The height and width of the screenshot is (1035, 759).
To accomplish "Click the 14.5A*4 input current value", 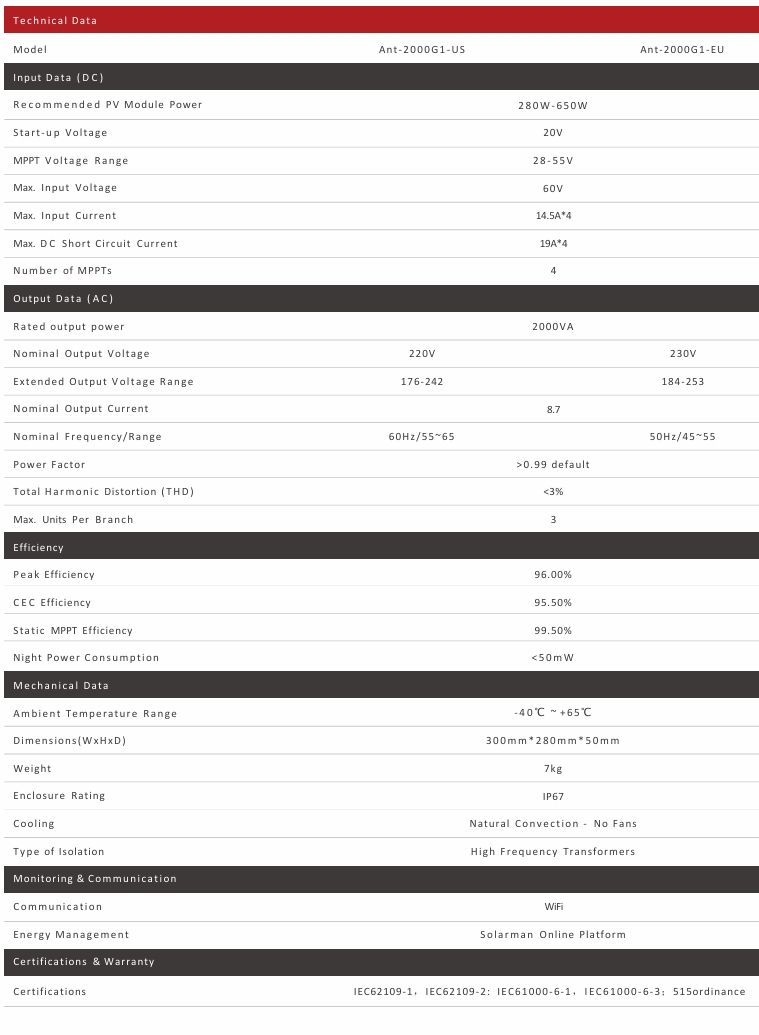I will click(x=553, y=216).
